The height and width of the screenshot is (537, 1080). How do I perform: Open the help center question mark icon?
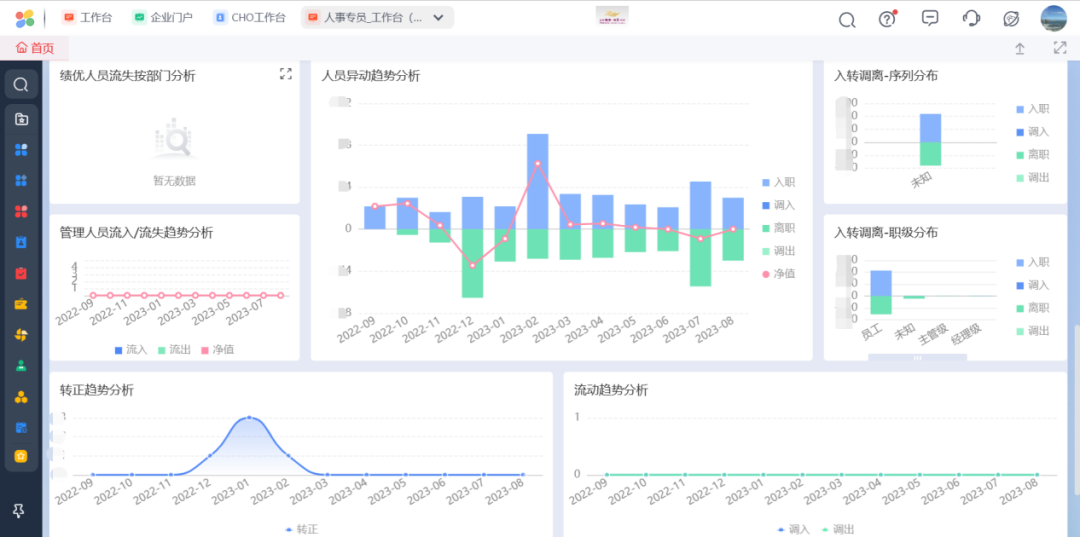point(887,19)
